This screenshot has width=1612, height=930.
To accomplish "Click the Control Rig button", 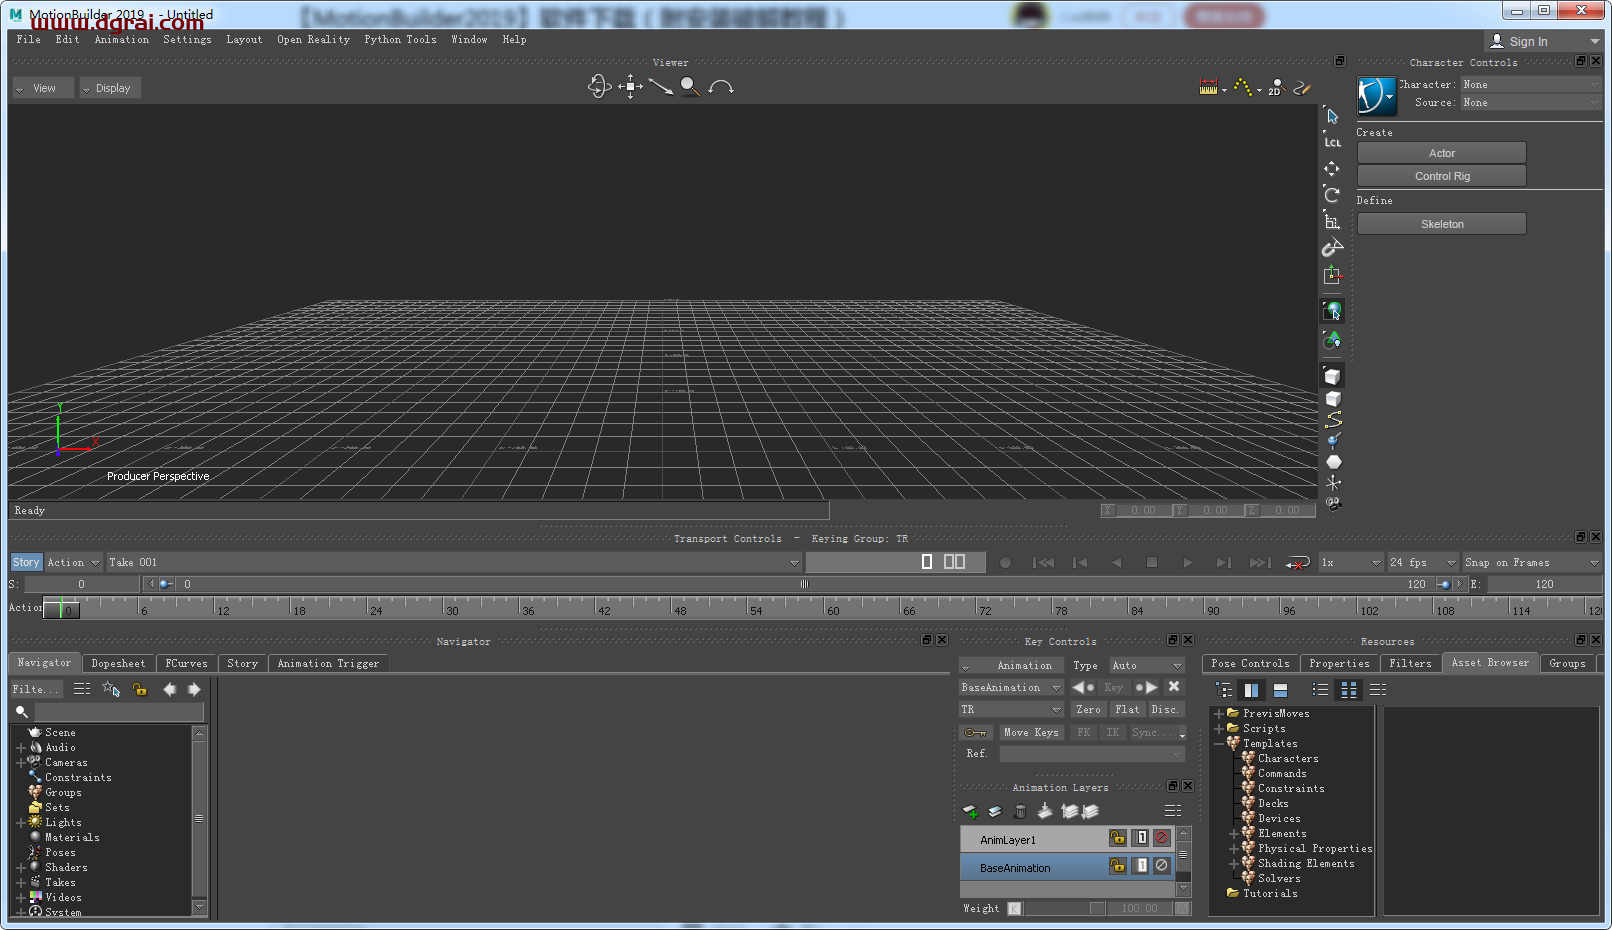I will pos(1441,176).
